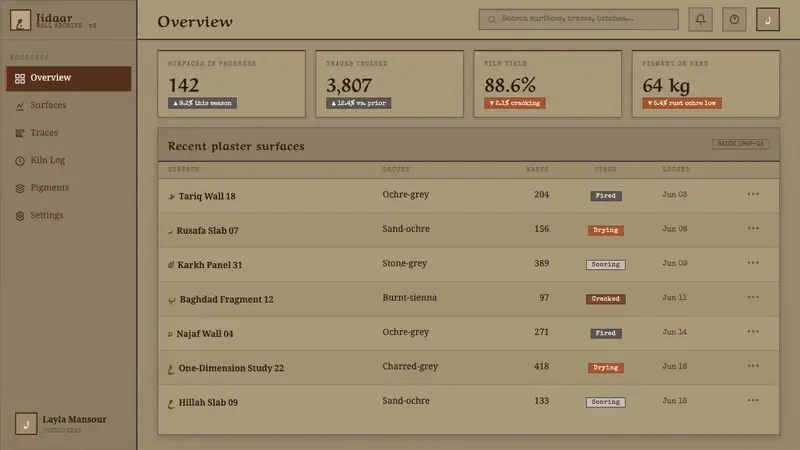Open the Surfaces section
Viewport: 800px width, 450px height.
tap(68, 105)
